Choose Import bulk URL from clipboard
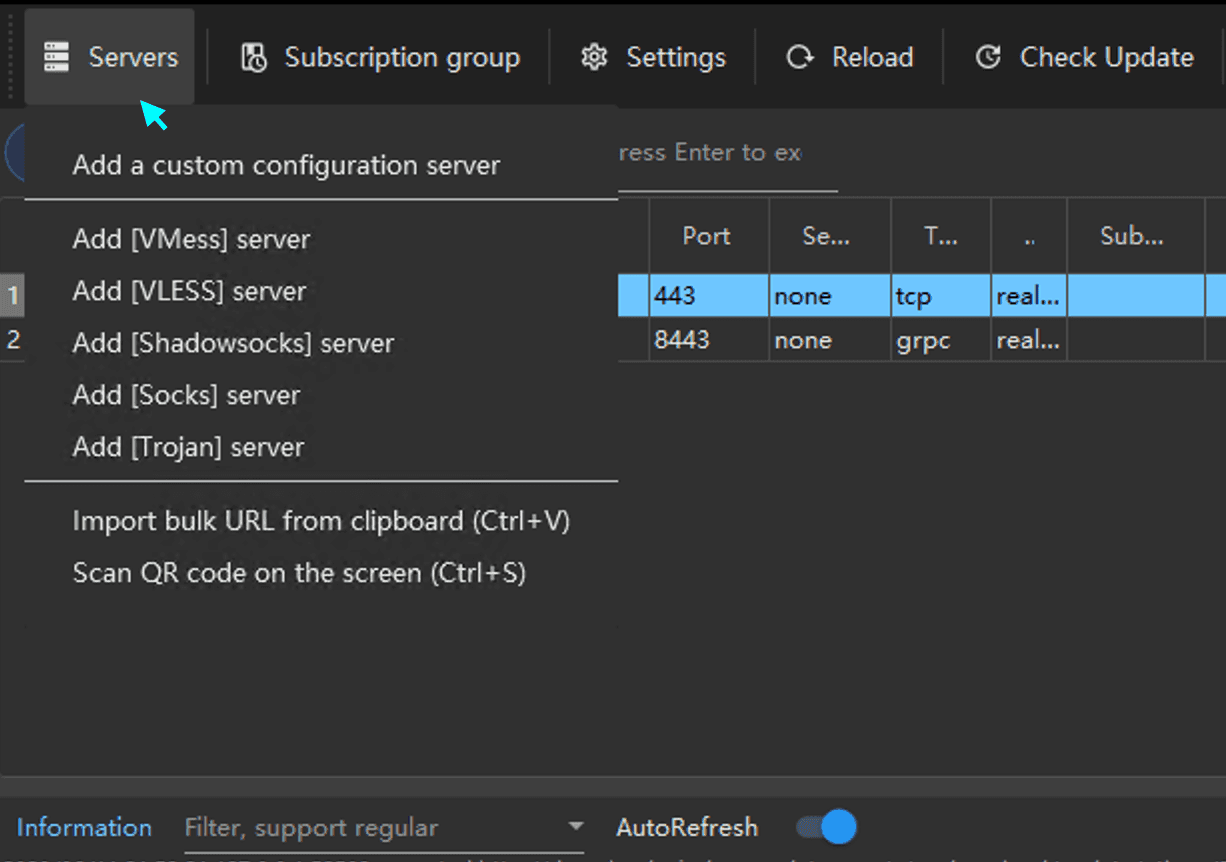The height and width of the screenshot is (862, 1226). (321, 521)
